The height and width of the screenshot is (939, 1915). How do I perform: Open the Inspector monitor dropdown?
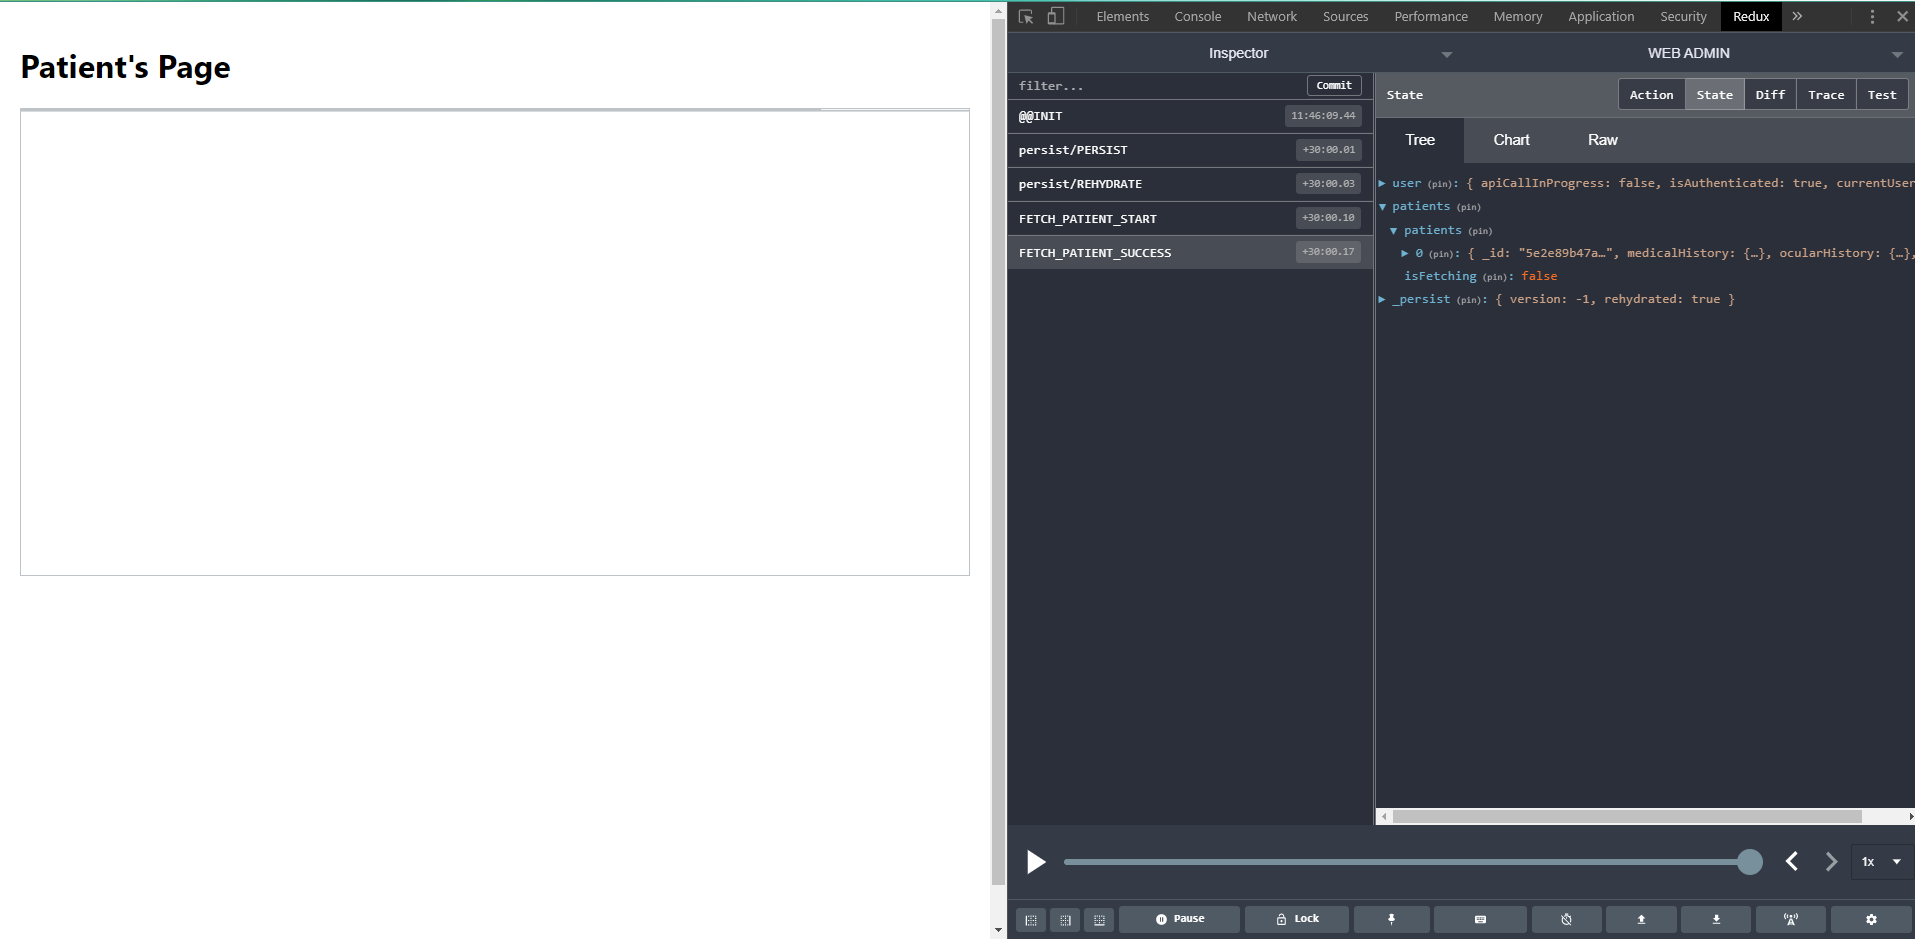point(1238,53)
